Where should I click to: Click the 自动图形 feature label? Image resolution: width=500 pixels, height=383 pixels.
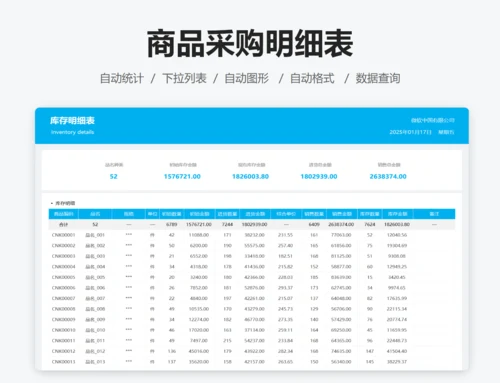tap(247, 78)
